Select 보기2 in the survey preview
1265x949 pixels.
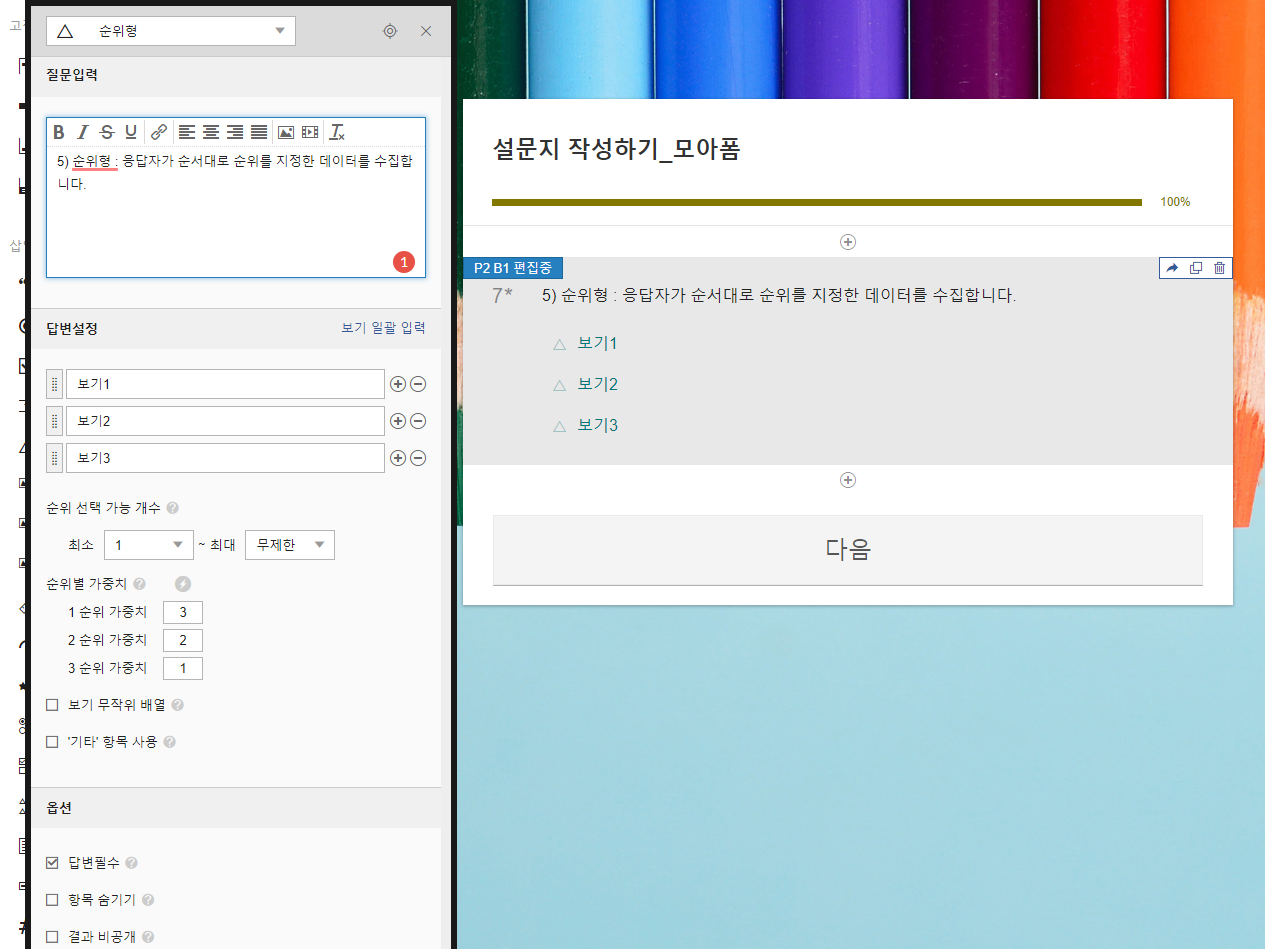(598, 385)
